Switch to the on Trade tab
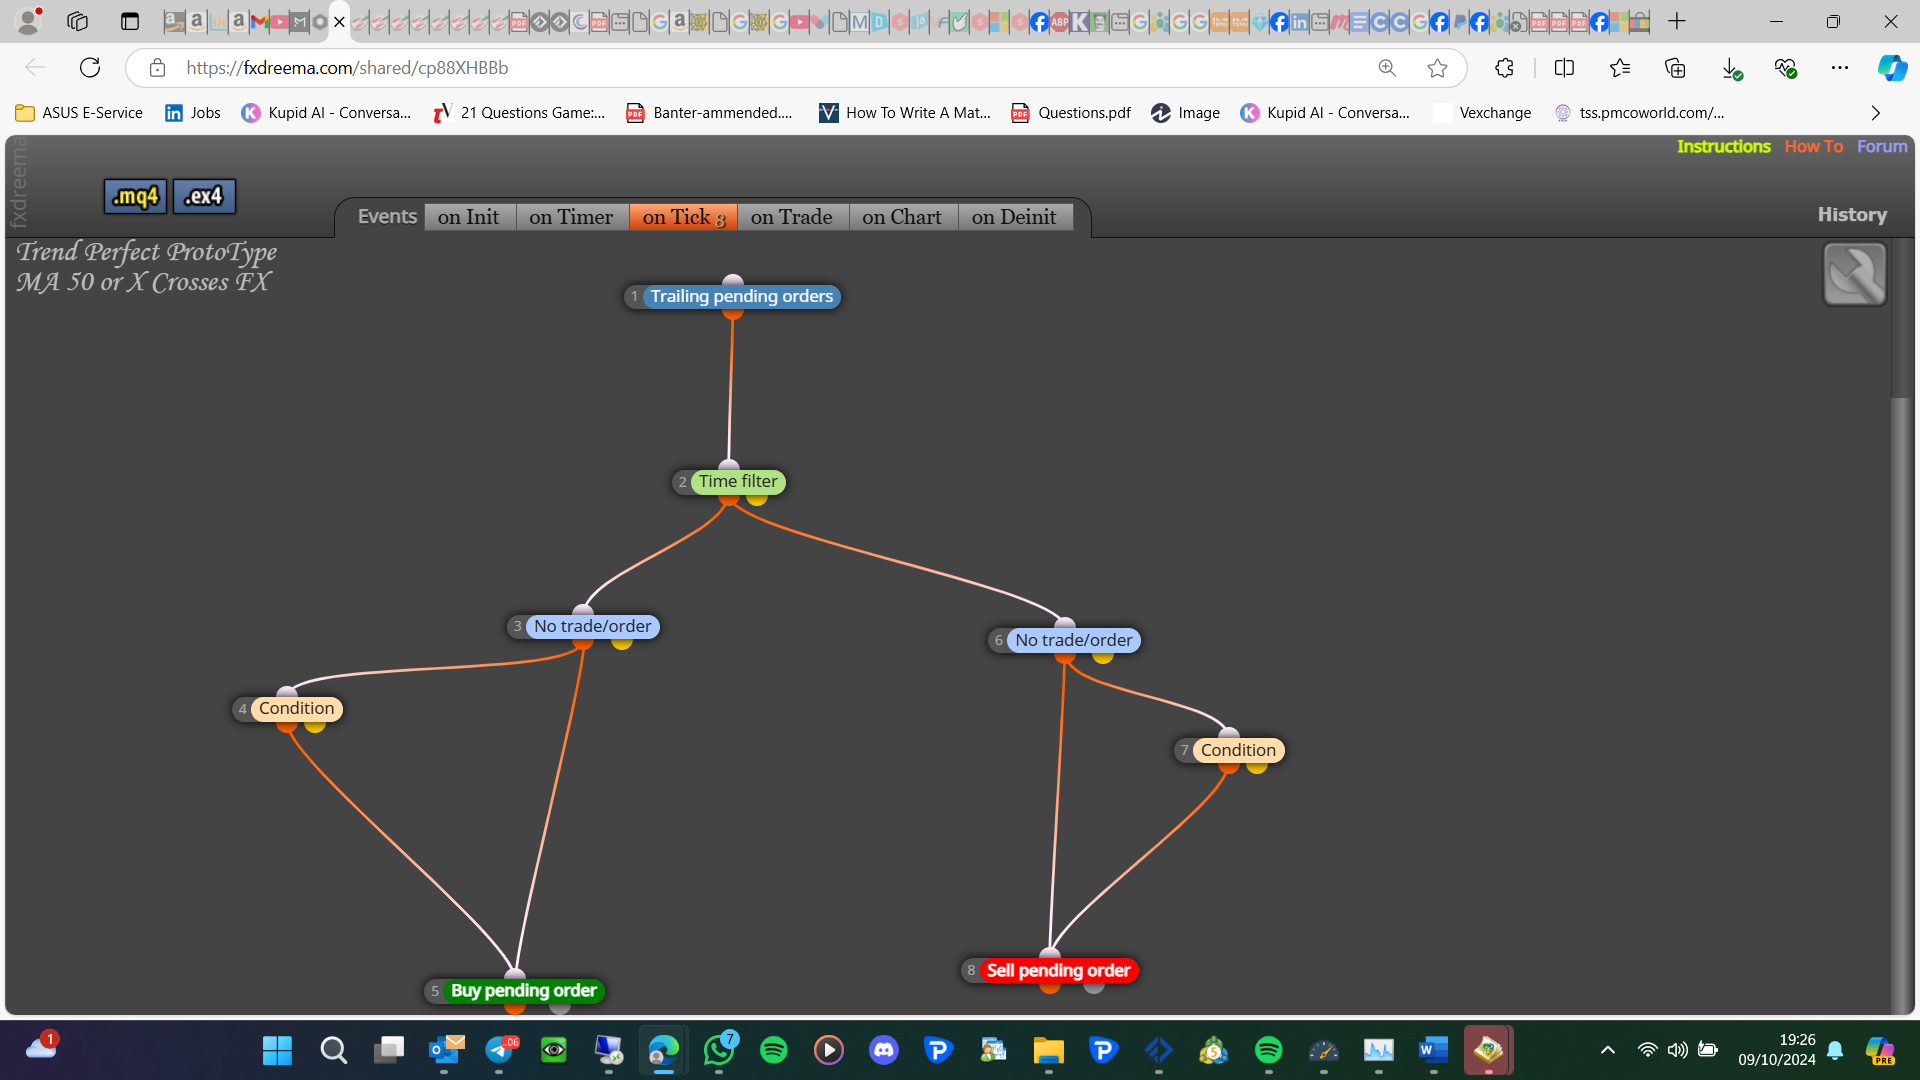 click(x=792, y=217)
